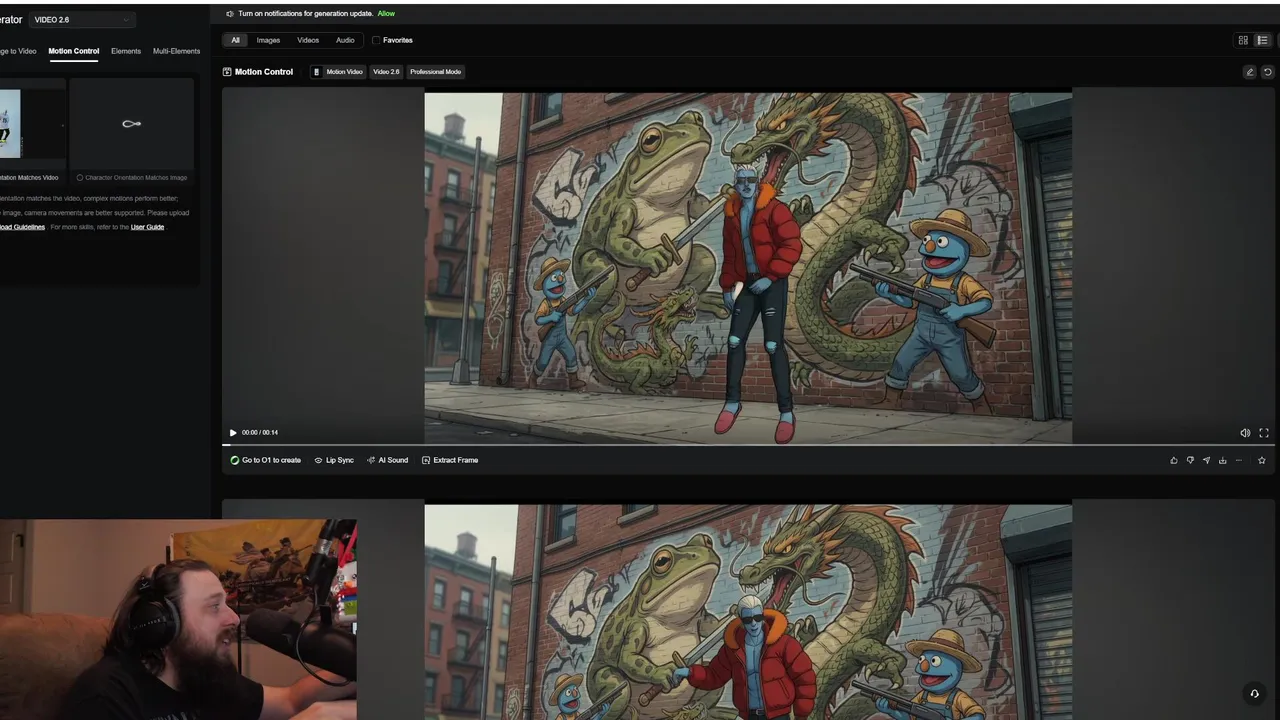Click the edit pencil icon for Motion Control

pyautogui.click(x=1249, y=72)
